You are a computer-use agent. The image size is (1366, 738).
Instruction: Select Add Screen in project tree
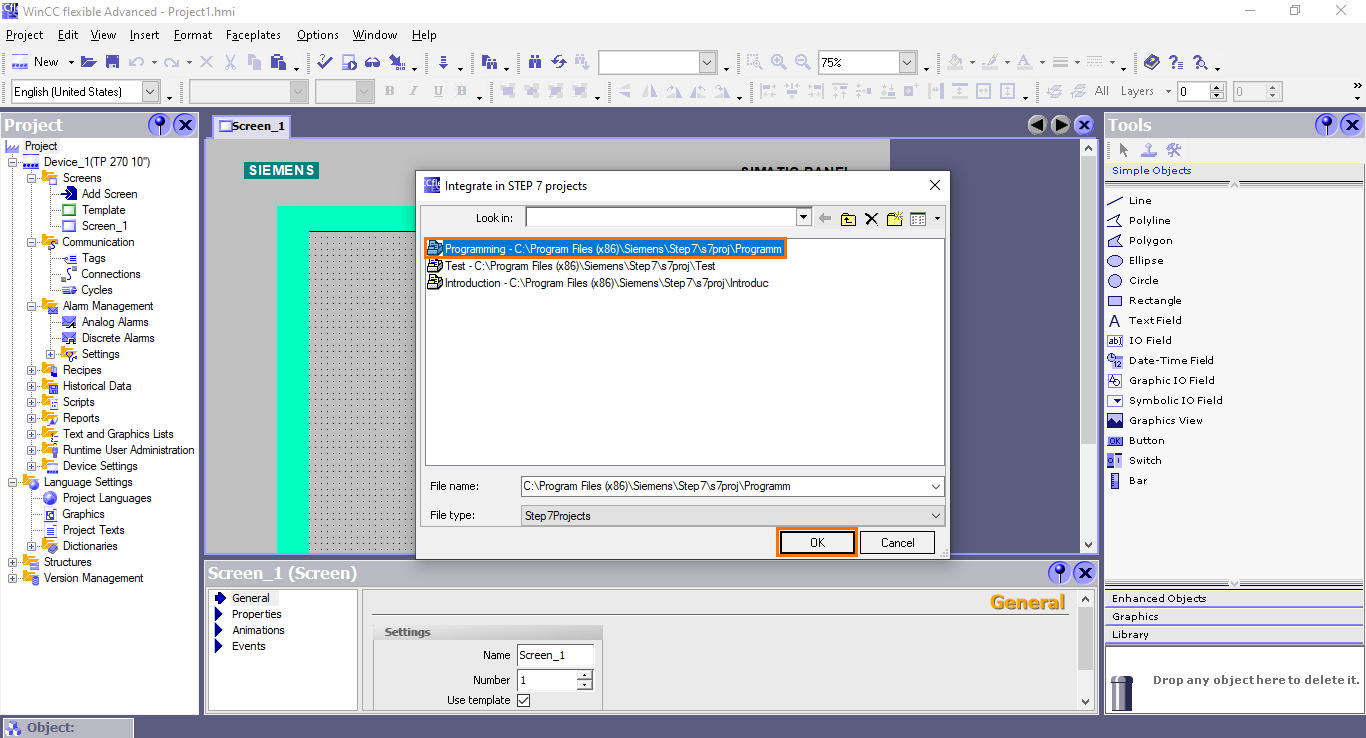click(x=109, y=194)
